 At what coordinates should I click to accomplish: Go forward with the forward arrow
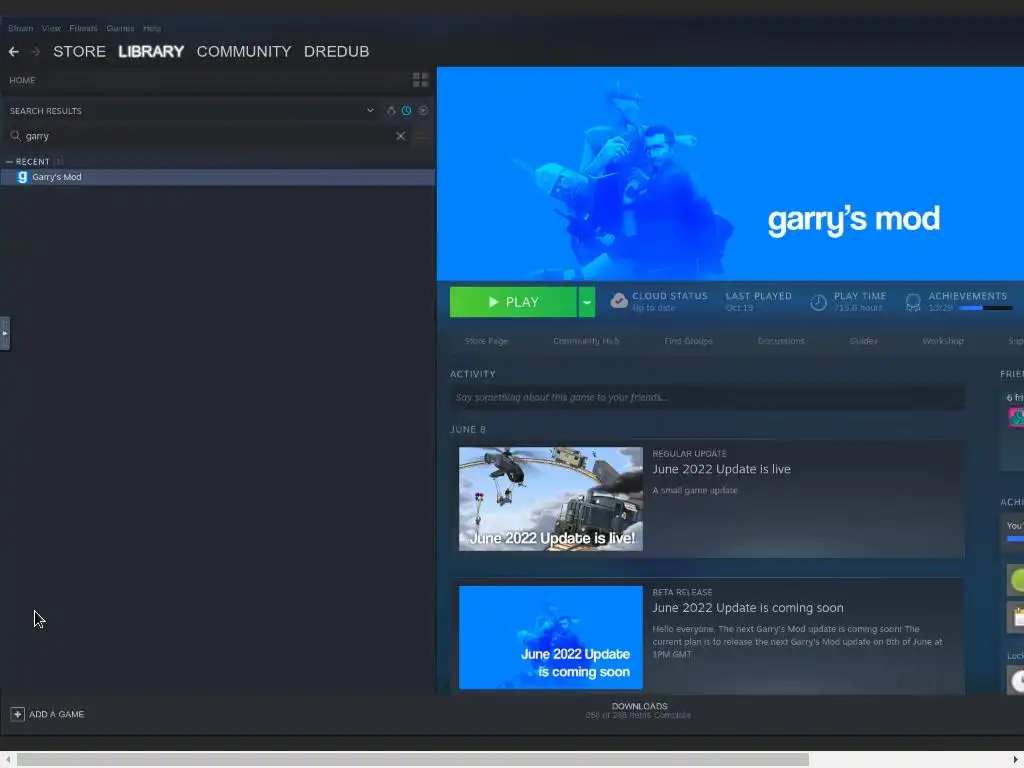tap(35, 52)
